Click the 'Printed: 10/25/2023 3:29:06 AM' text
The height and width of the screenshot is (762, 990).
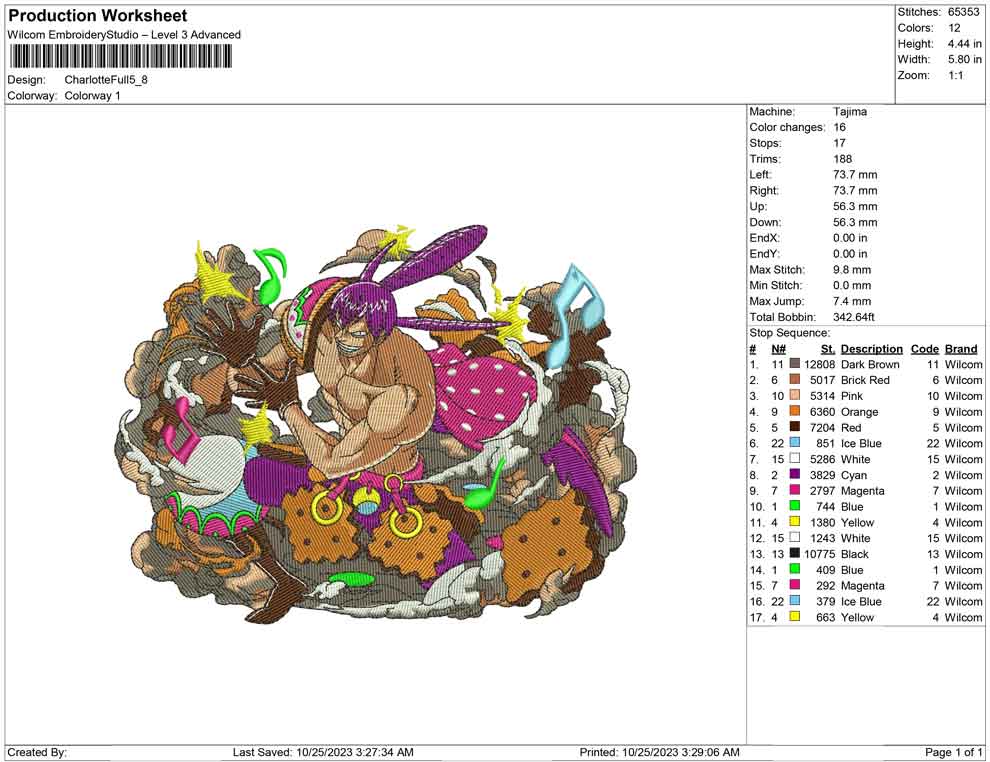[659, 753]
